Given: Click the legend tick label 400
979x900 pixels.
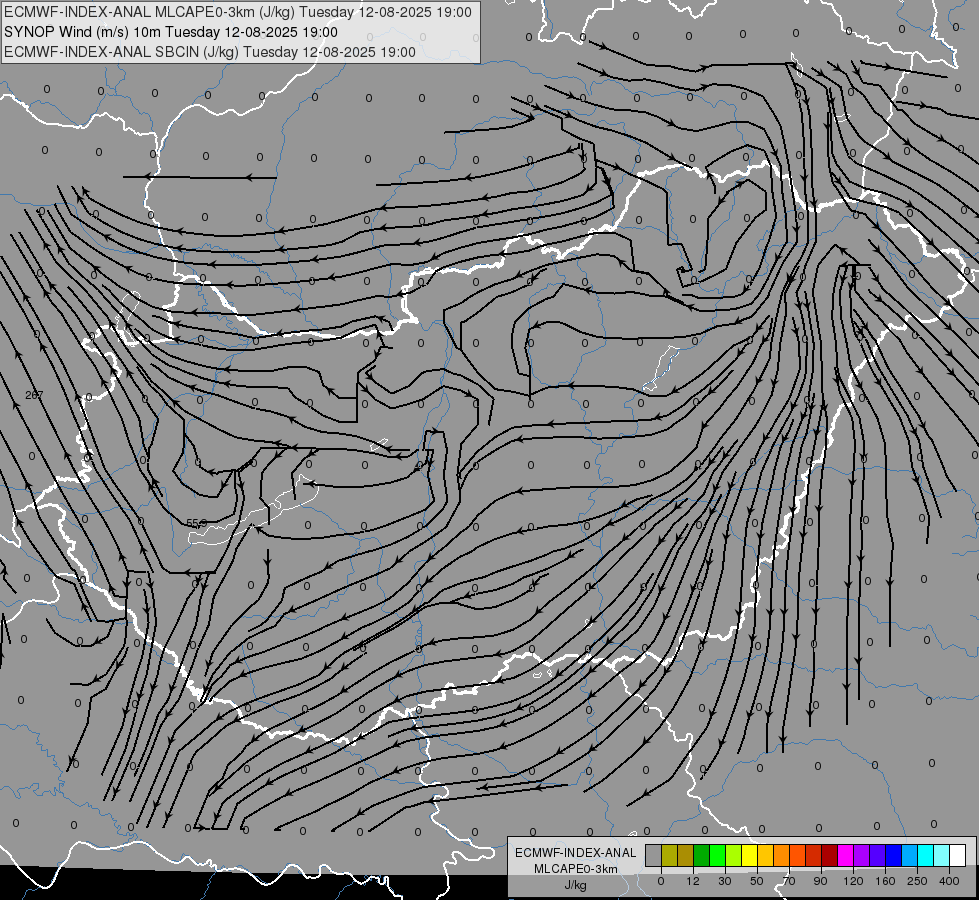Looking at the screenshot, I should (949, 881).
